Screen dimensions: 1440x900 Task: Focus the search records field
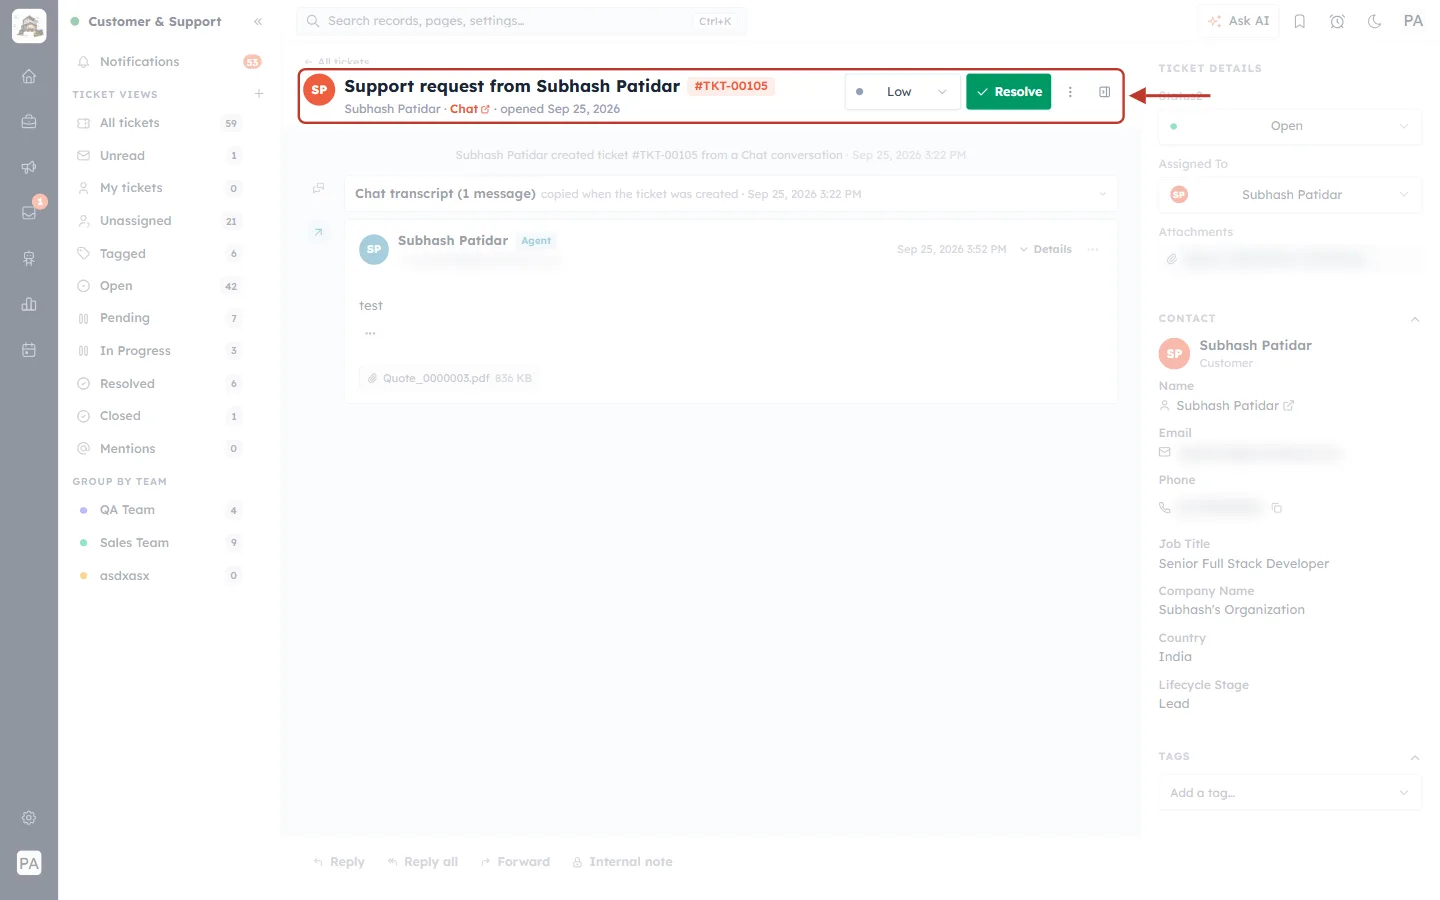(x=521, y=21)
